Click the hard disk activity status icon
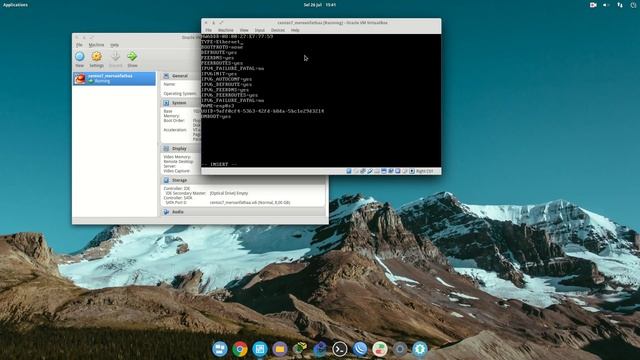Image resolution: width=640 pixels, height=360 pixels. coord(349,171)
